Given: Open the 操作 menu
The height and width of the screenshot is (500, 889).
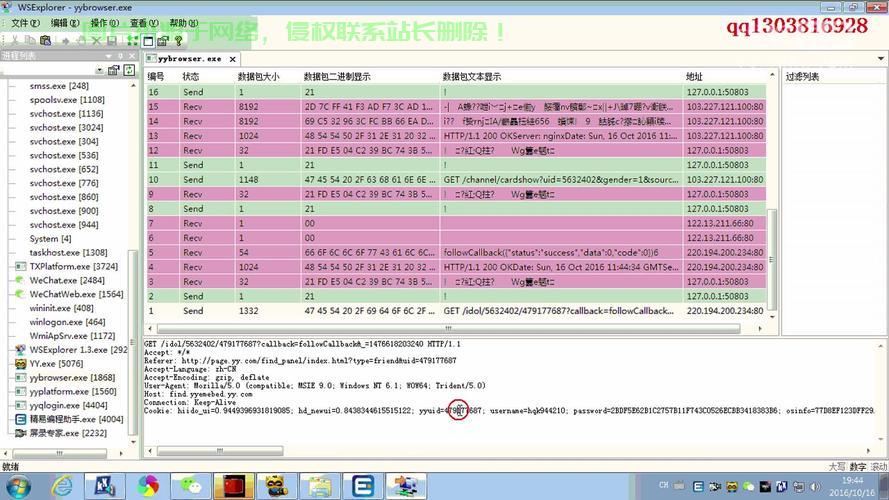Looking at the screenshot, I should coord(104,23).
